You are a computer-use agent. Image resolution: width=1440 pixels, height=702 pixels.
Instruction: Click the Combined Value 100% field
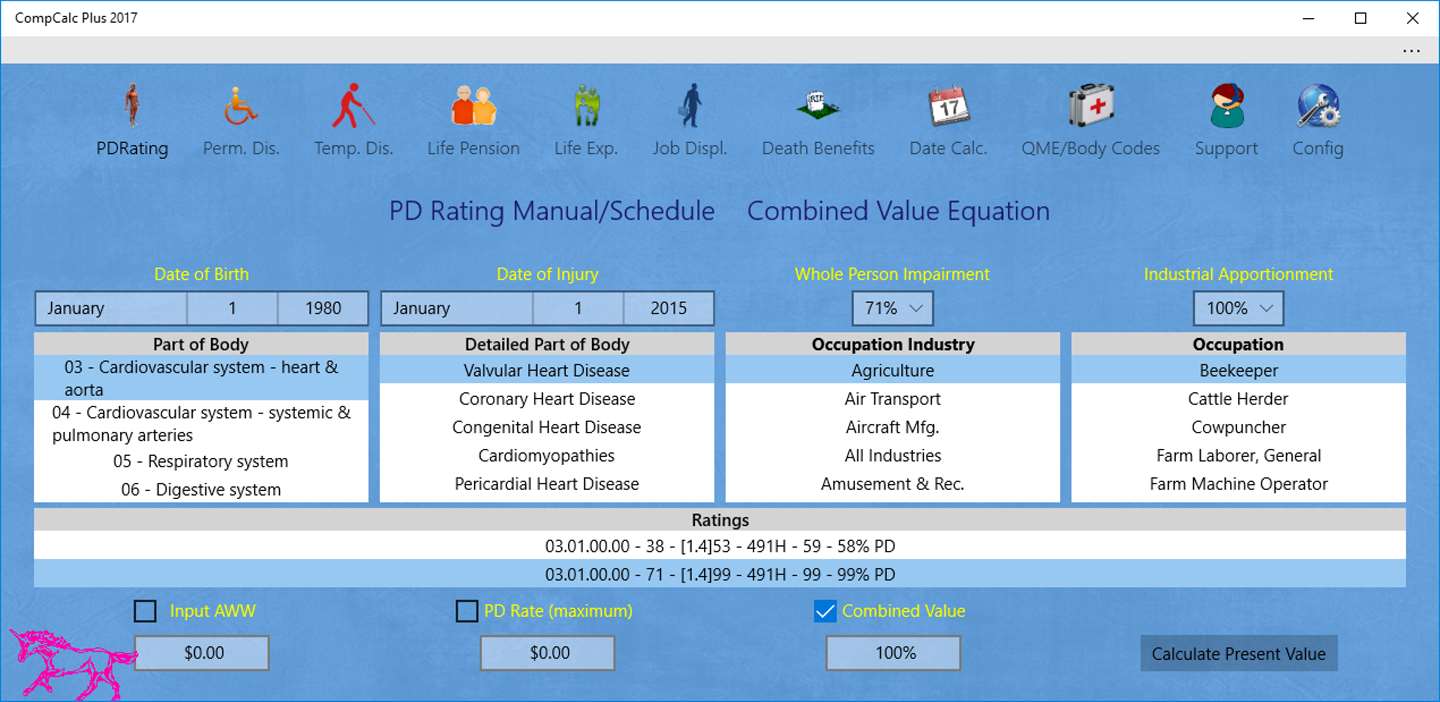tap(894, 653)
